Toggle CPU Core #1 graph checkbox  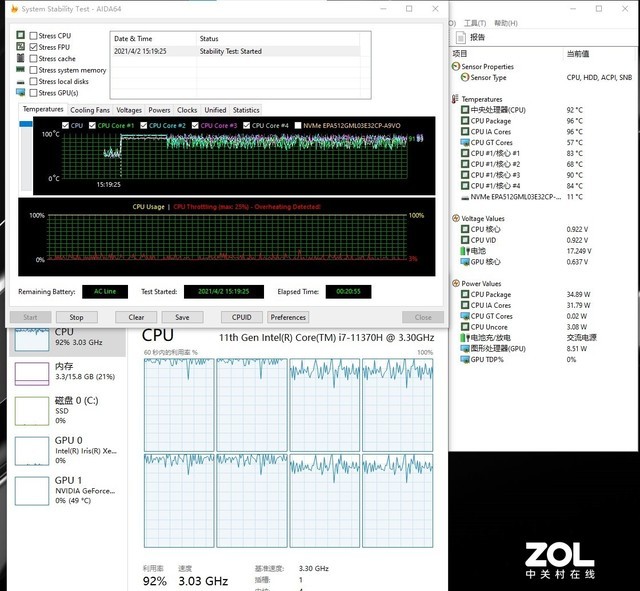92,125
